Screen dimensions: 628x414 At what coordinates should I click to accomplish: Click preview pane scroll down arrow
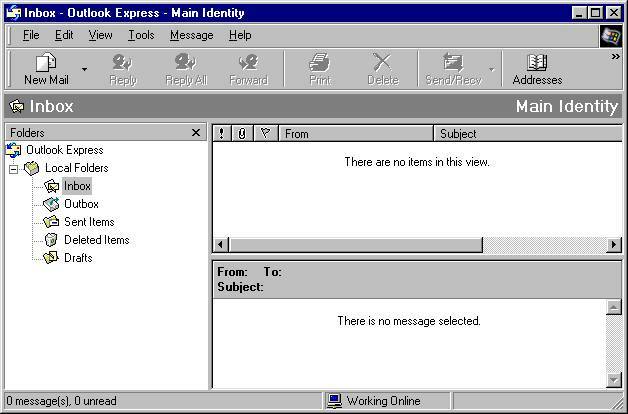click(614, 380)
